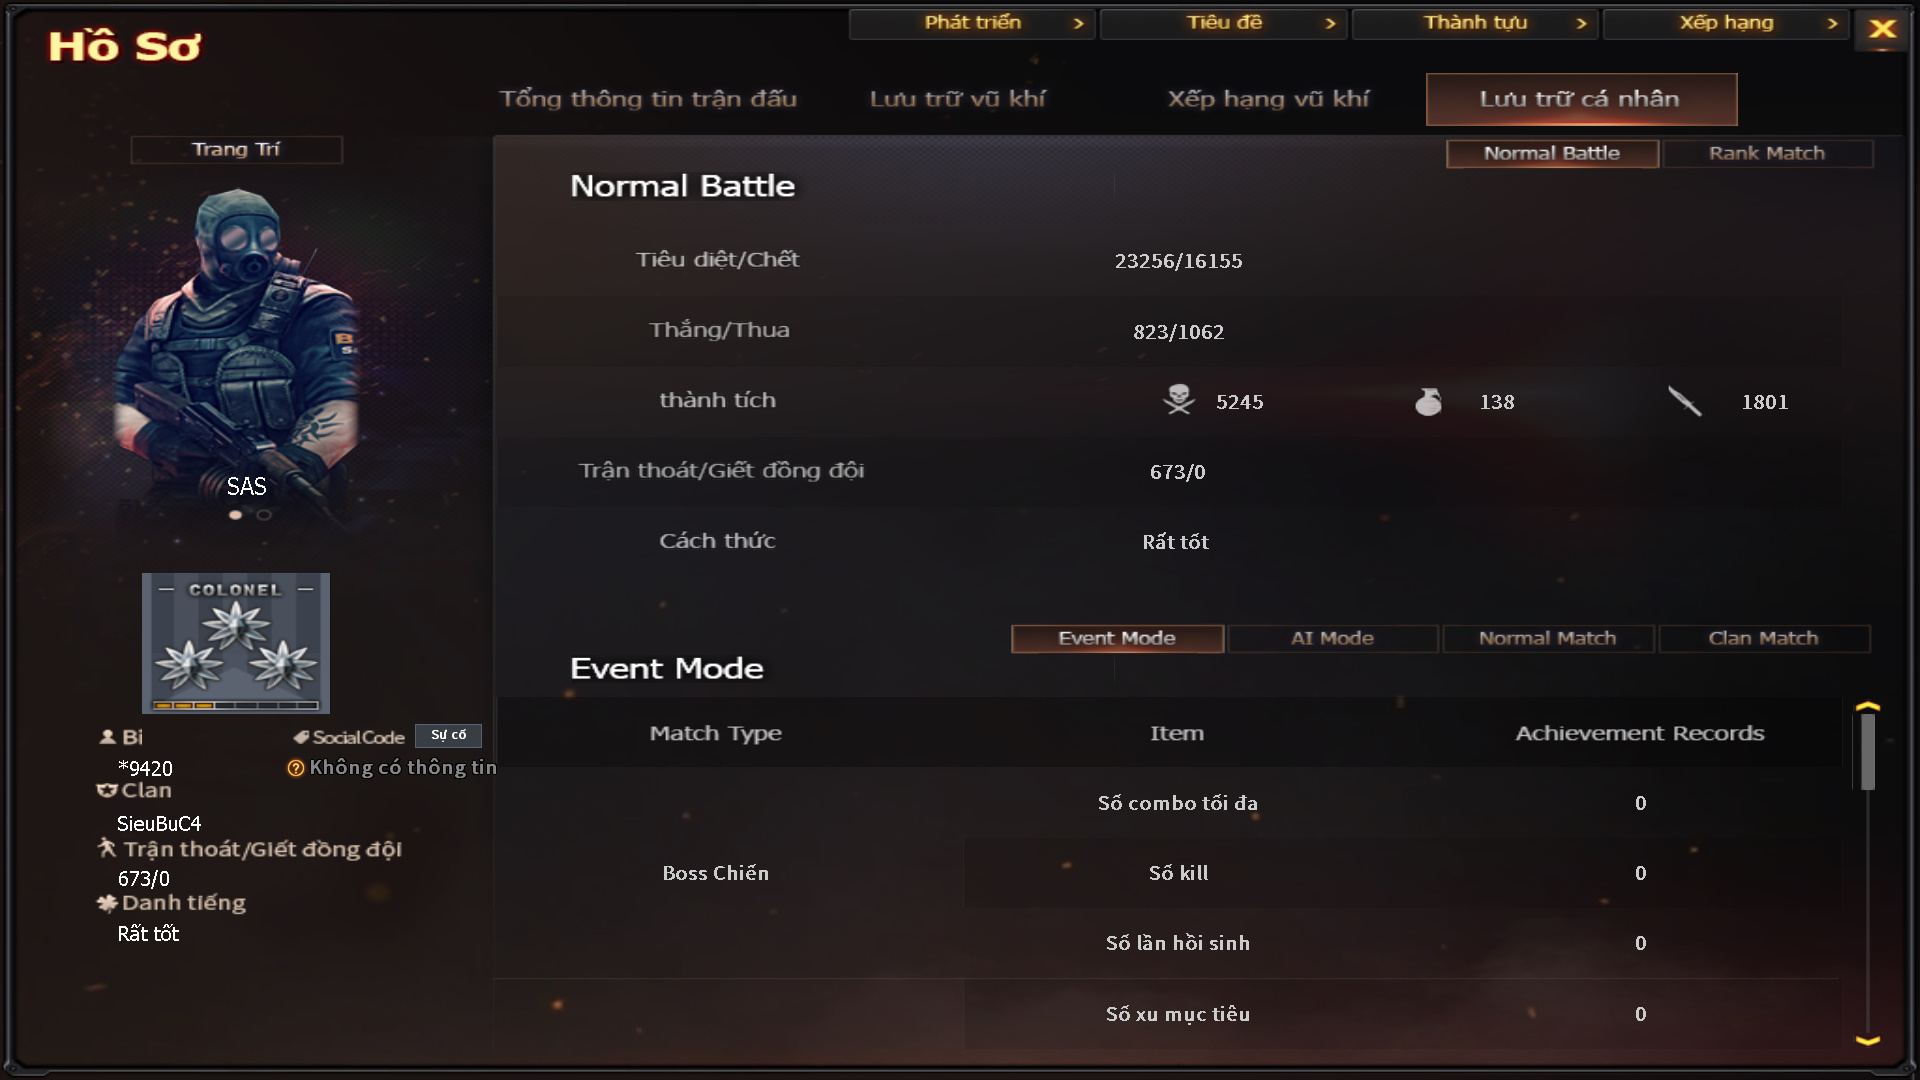Show Clan Match records
This screenshot has width=1920, height=1080.
(1763, 638)
